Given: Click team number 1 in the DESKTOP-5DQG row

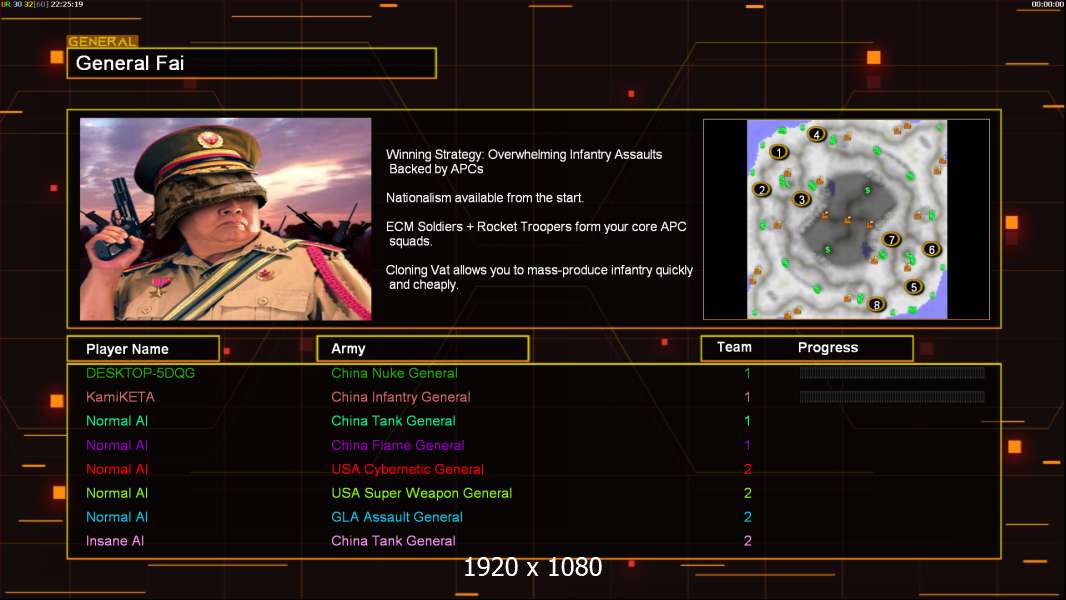Looking at the screenshot, I should tap(747, 373).
